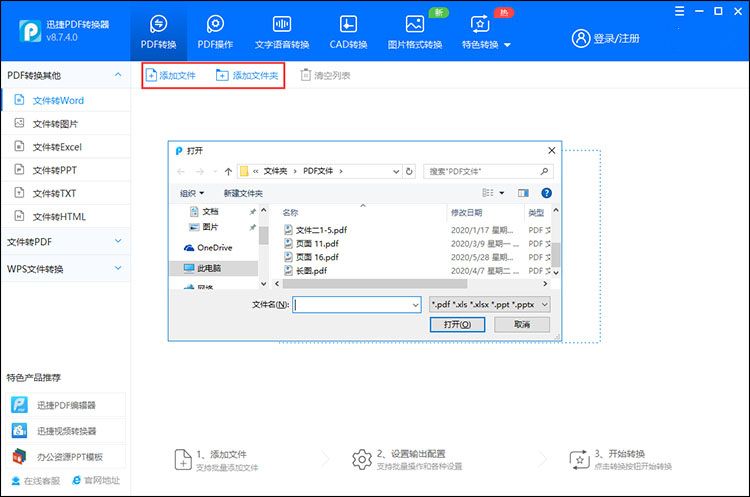Click the forward arrow in dialog
The height and width of the screenshot is (497, 750).
[x=200, y=171]
